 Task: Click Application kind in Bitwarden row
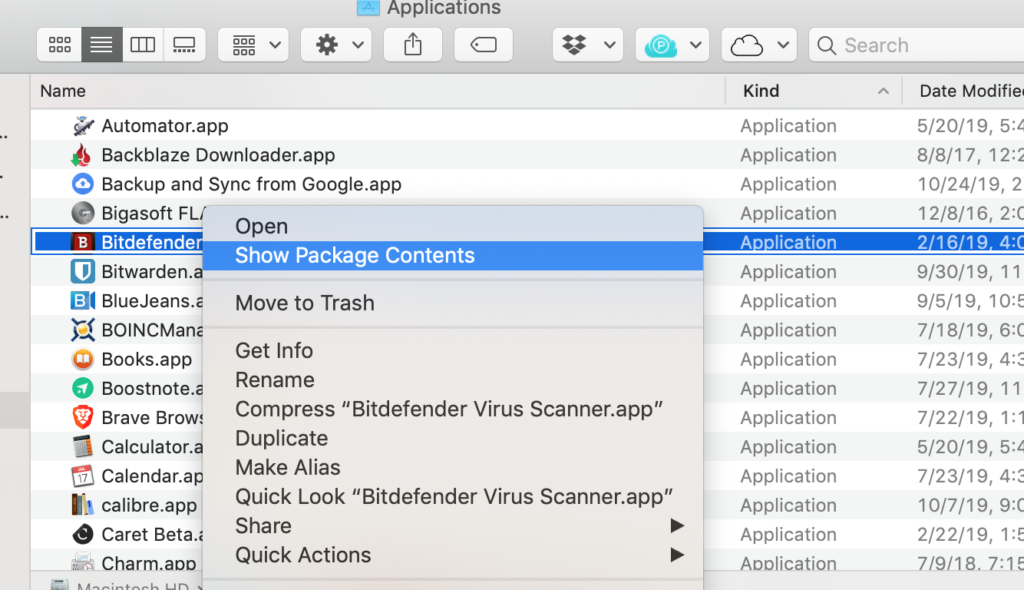[x=788, y=271]
